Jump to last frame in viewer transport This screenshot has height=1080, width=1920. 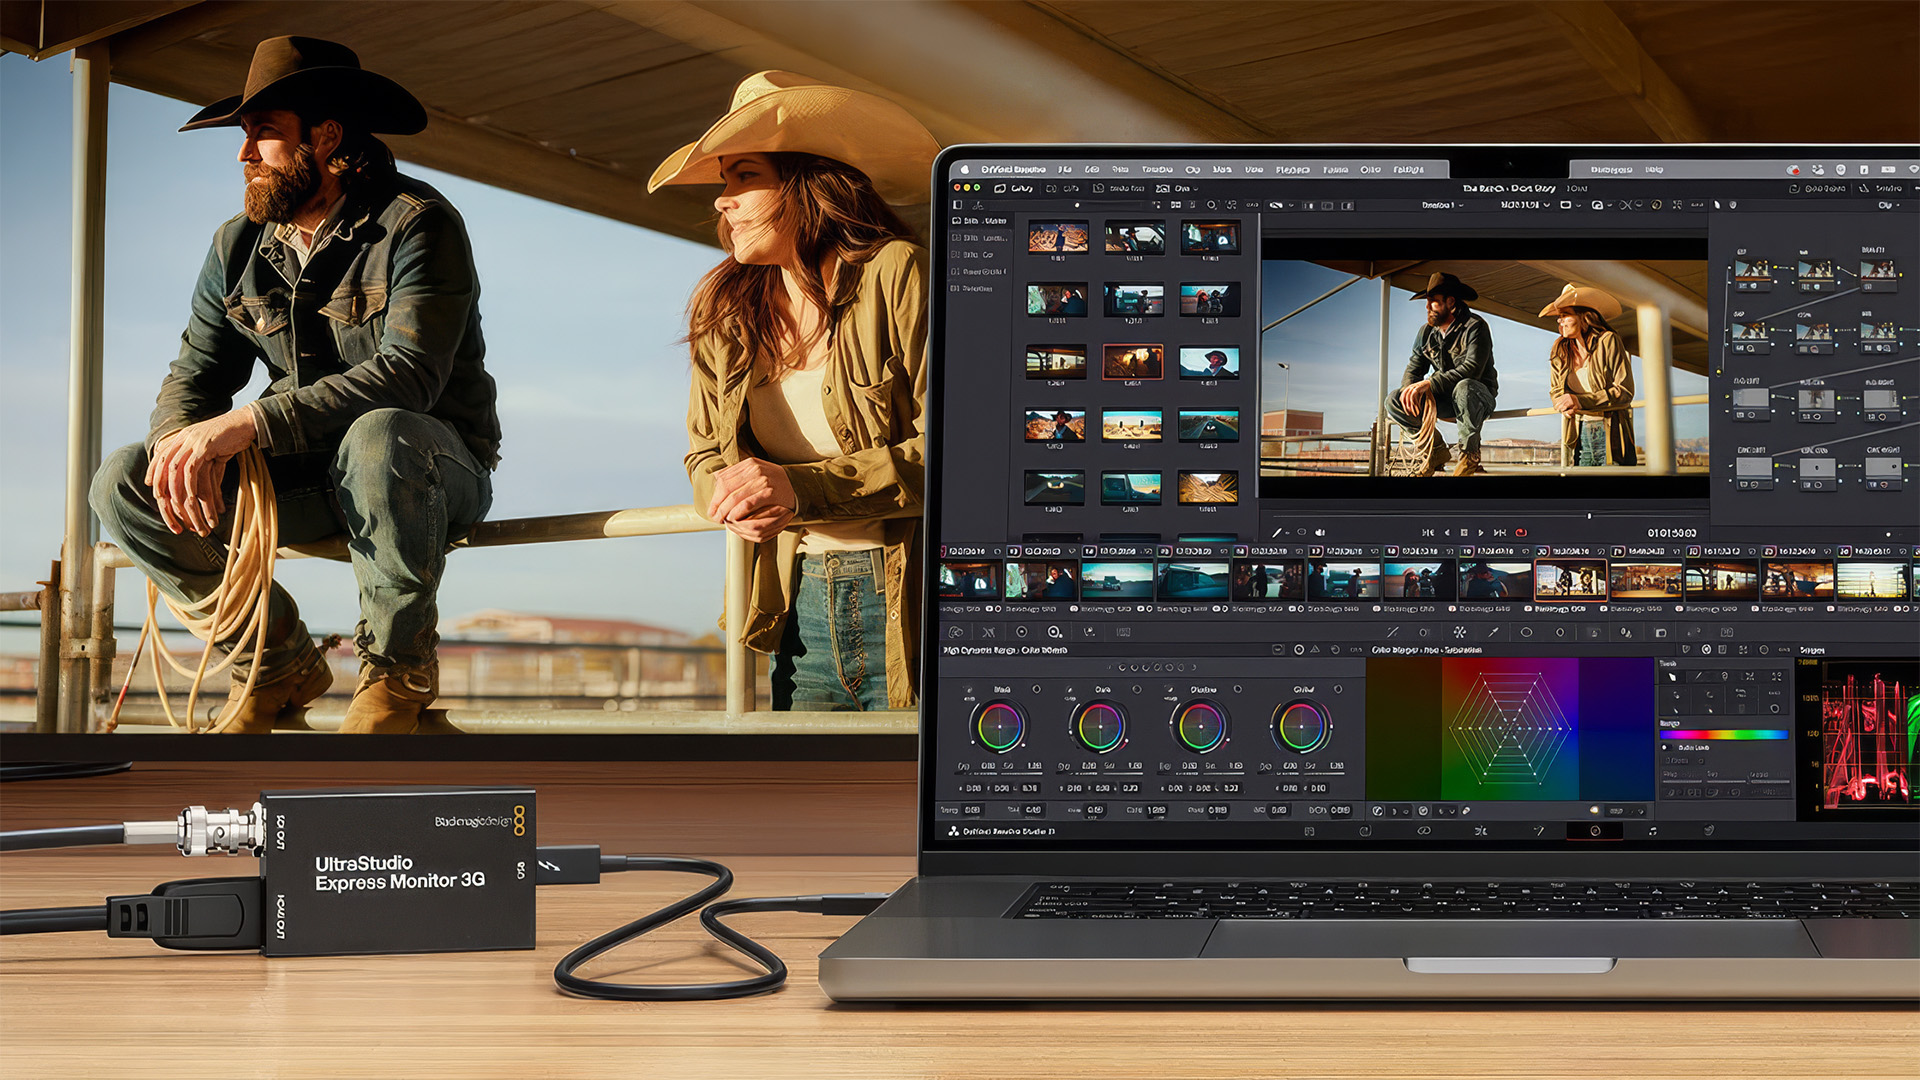pos(1500,532)
